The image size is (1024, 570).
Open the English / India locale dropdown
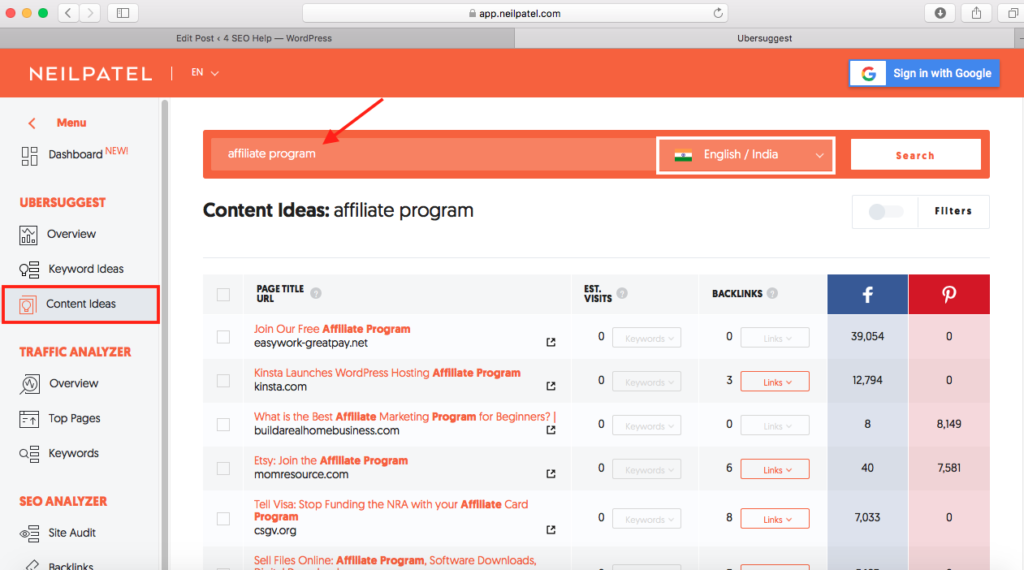(746, 155)
